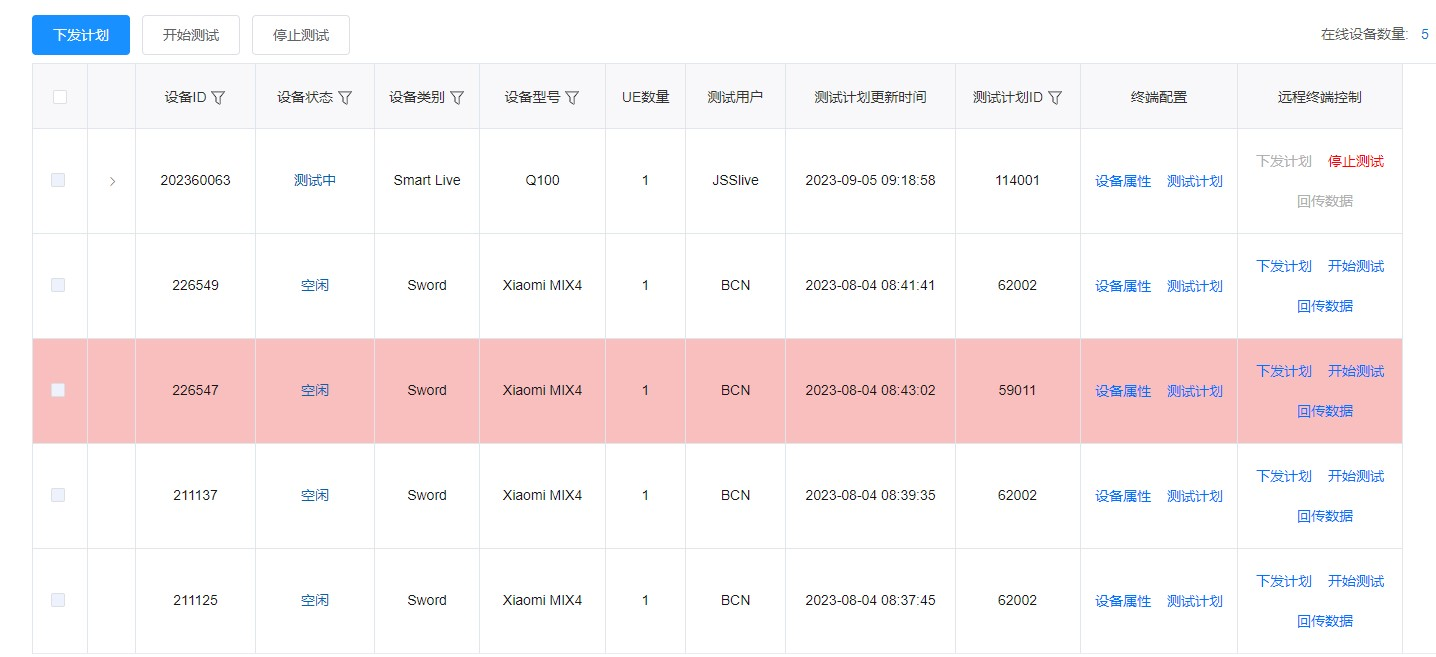
Task: Tick the checkbox for device 211125
Action: (x=58, y=600)
